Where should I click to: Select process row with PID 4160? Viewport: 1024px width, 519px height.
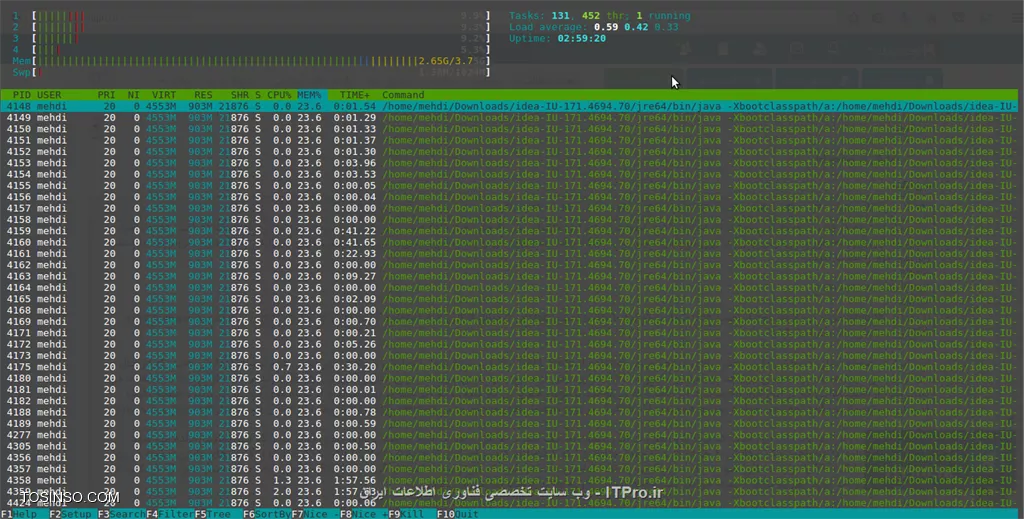509,242
